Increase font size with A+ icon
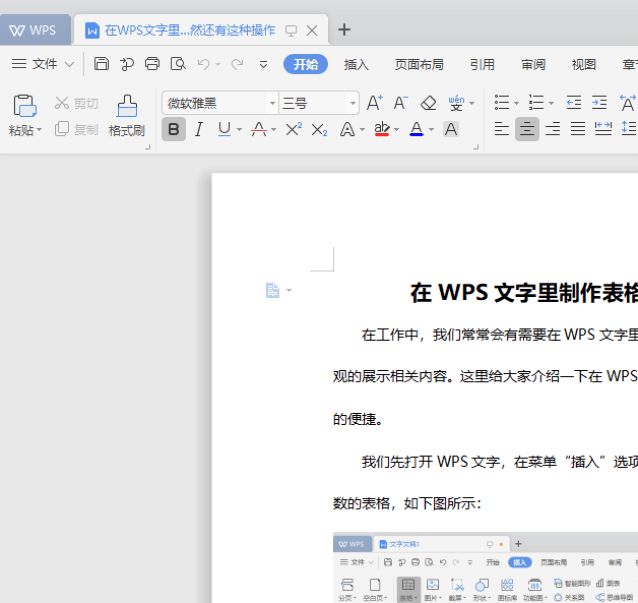This screenshot has height=603, width=638. (x=374, y=103)
